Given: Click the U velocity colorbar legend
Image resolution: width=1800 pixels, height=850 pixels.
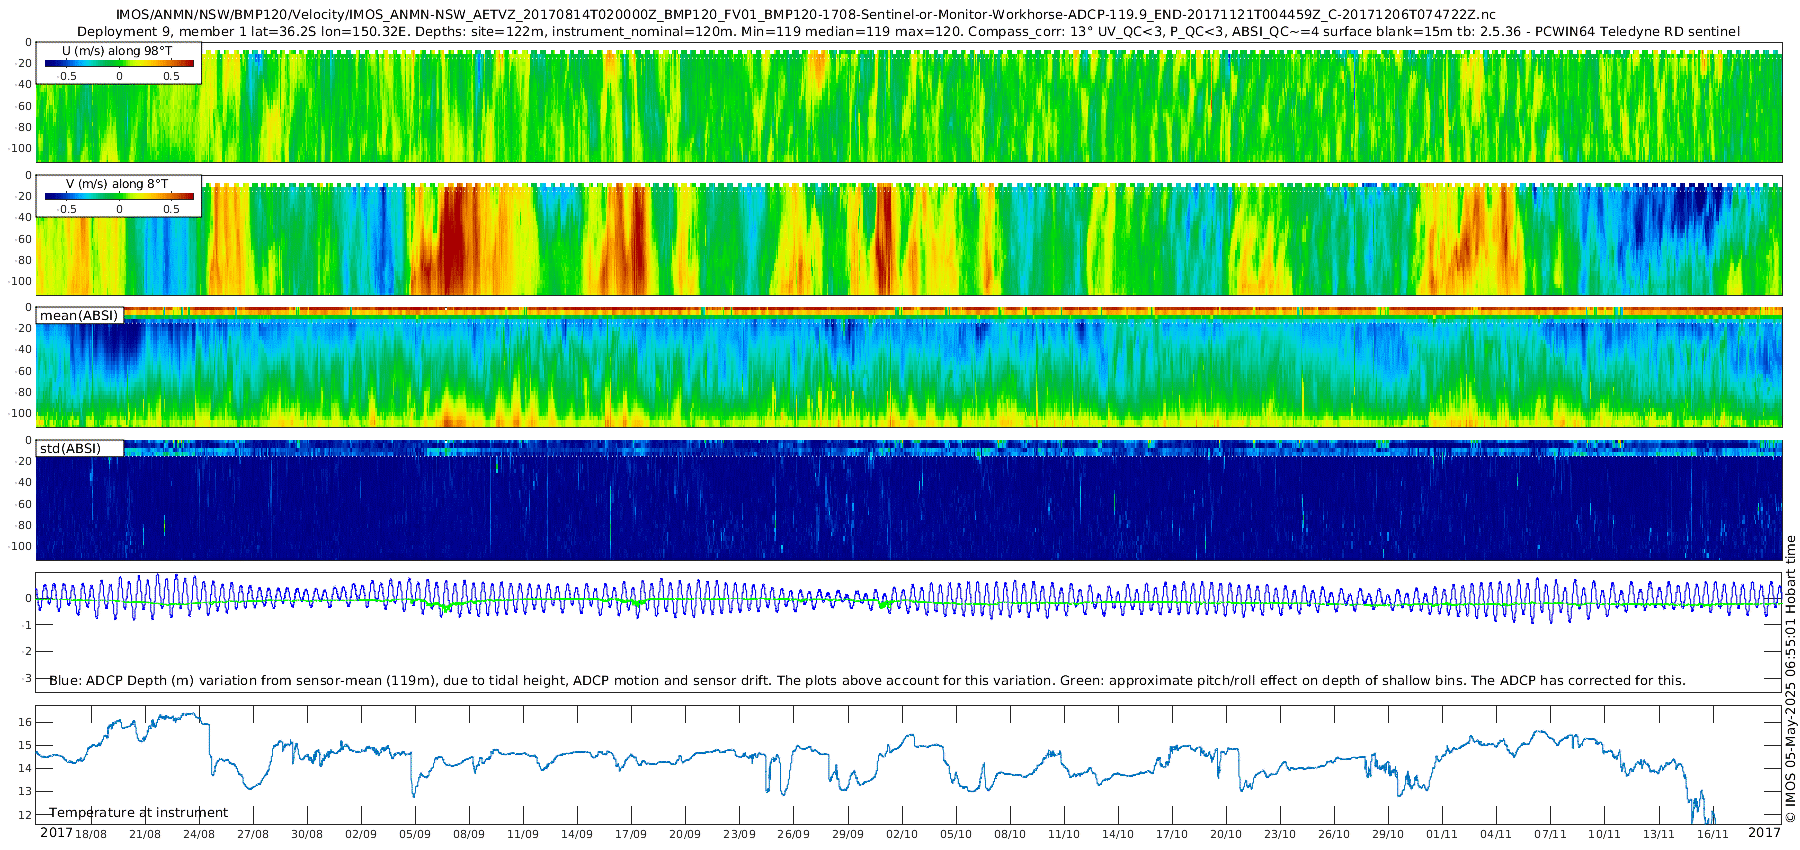Looking at the screenshot, I should coord(118,62).
